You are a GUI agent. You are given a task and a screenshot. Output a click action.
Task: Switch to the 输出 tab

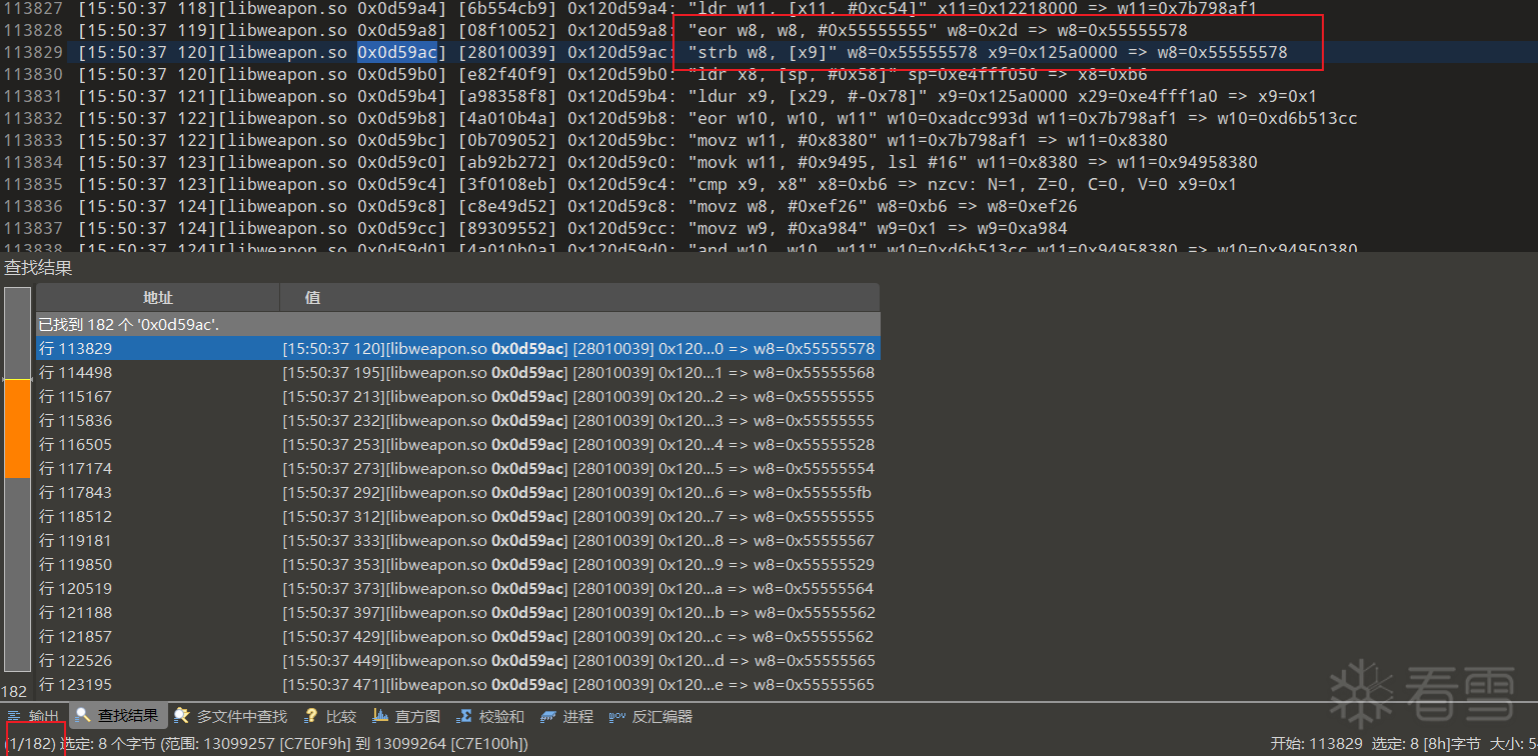pyautogui.click(x=33, y=716)
